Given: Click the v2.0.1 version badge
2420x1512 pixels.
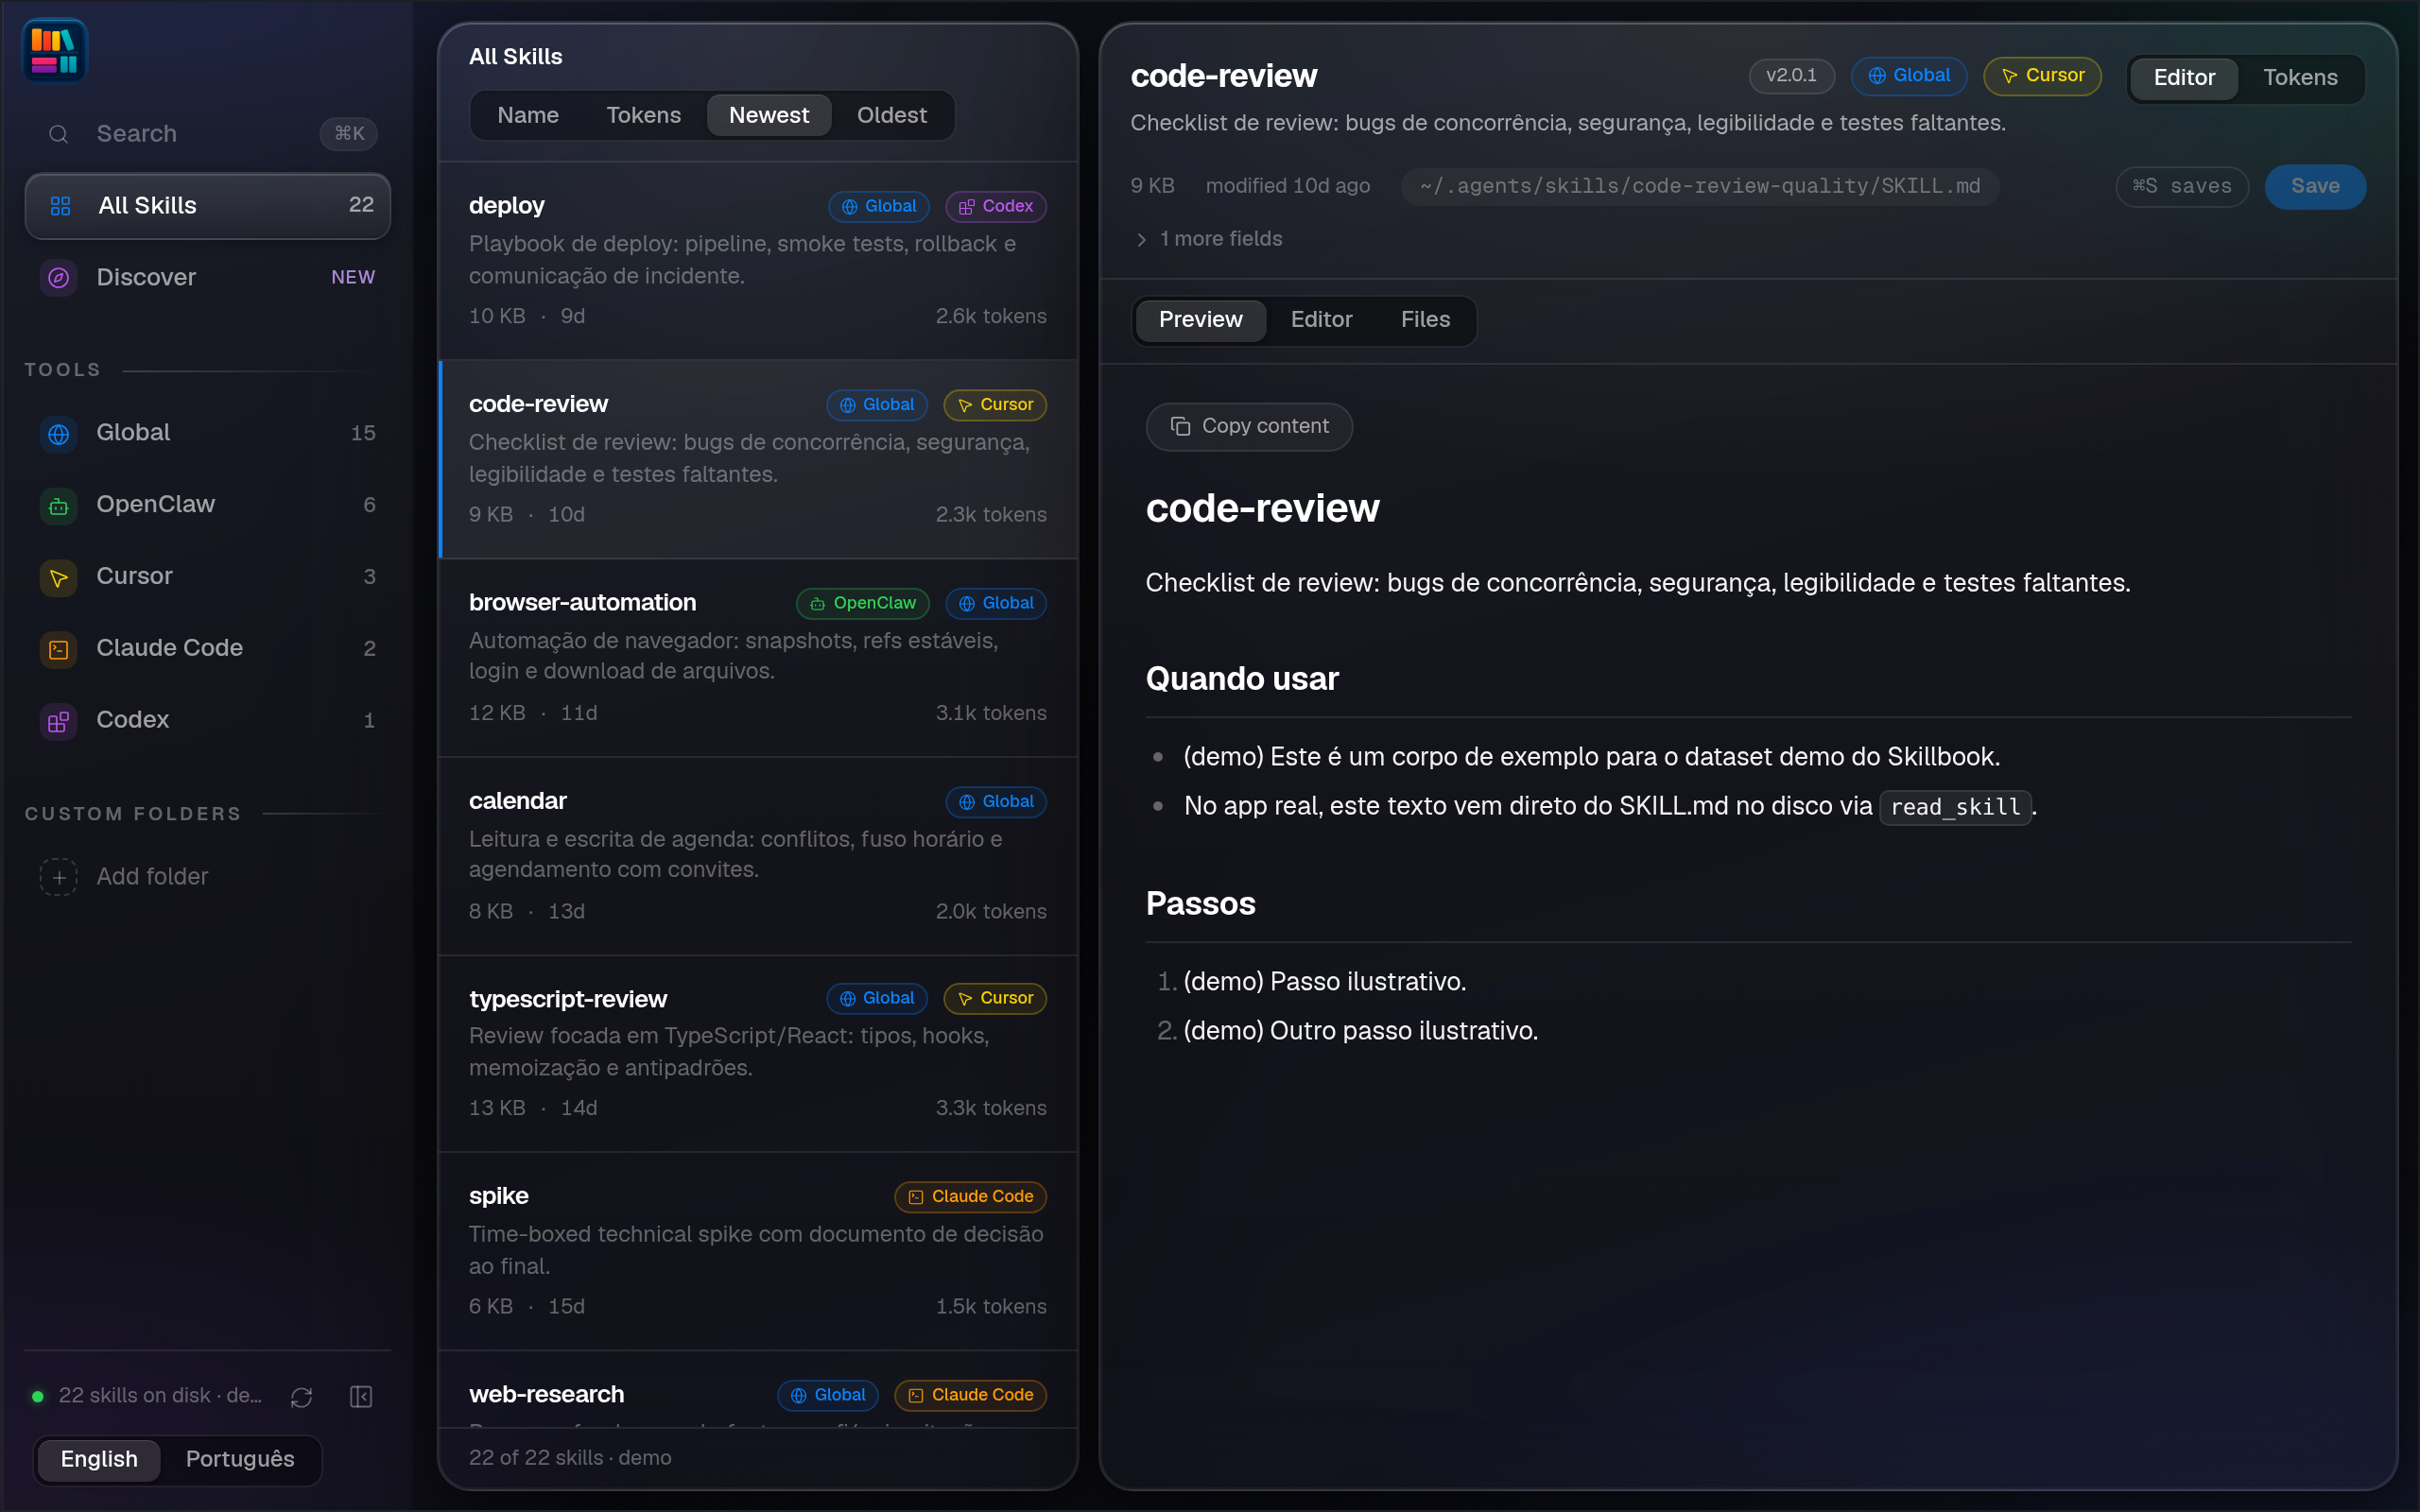Looking at the screenshot, I should tap(1791, 76).
